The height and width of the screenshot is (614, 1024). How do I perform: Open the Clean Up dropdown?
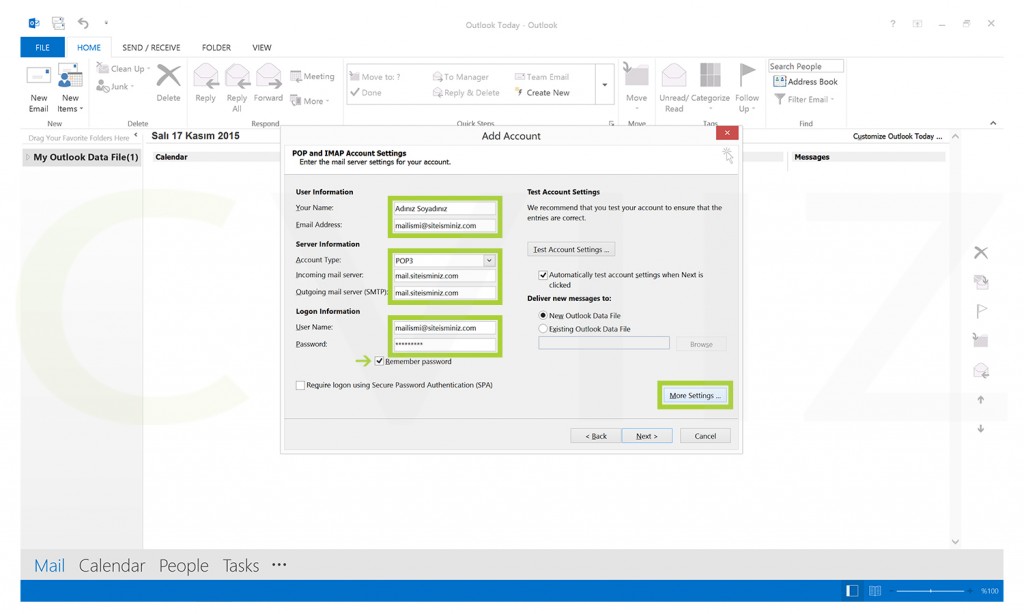tap(123, 69)
